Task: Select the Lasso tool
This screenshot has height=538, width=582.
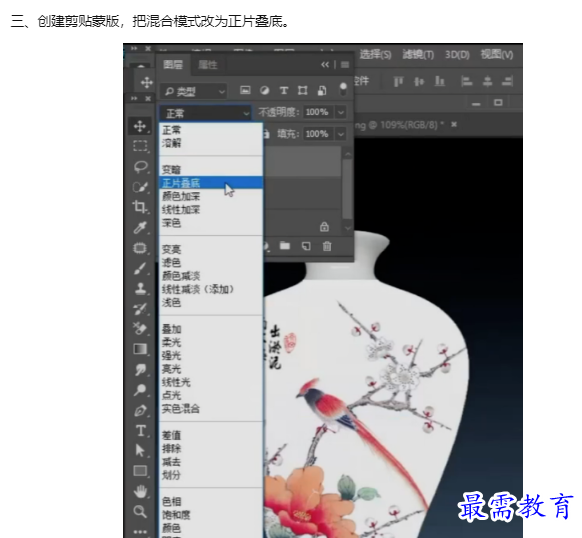Action: click(x=140, y=166)
